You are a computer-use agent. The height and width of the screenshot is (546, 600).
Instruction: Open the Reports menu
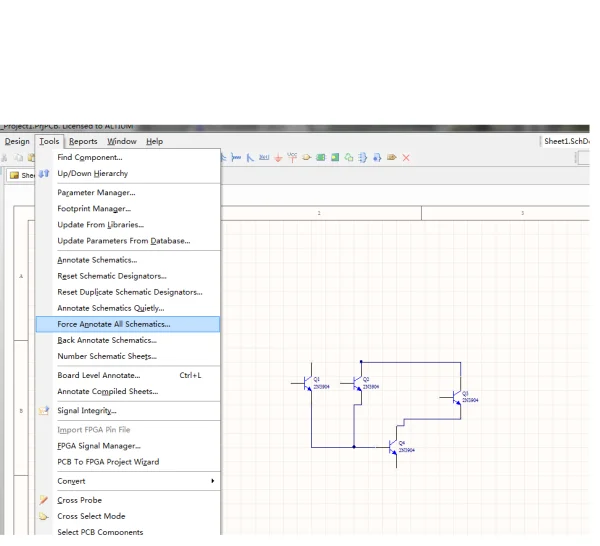[83, 141]
